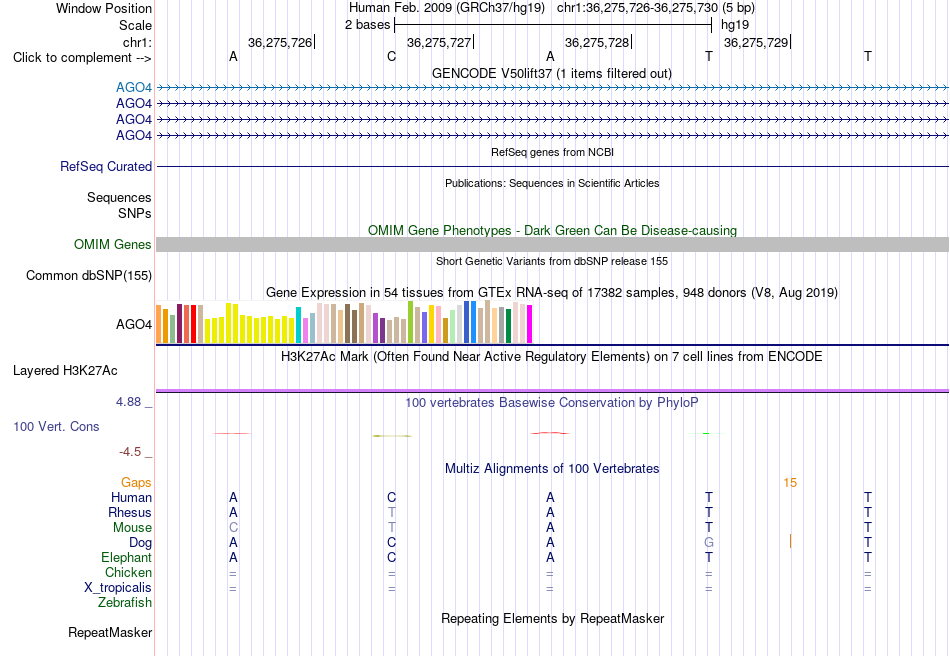Viewport: 950px width, 656px height.
Task: Open the H3K27Ac Mark ENCODE track title
Action: [551, 356]
